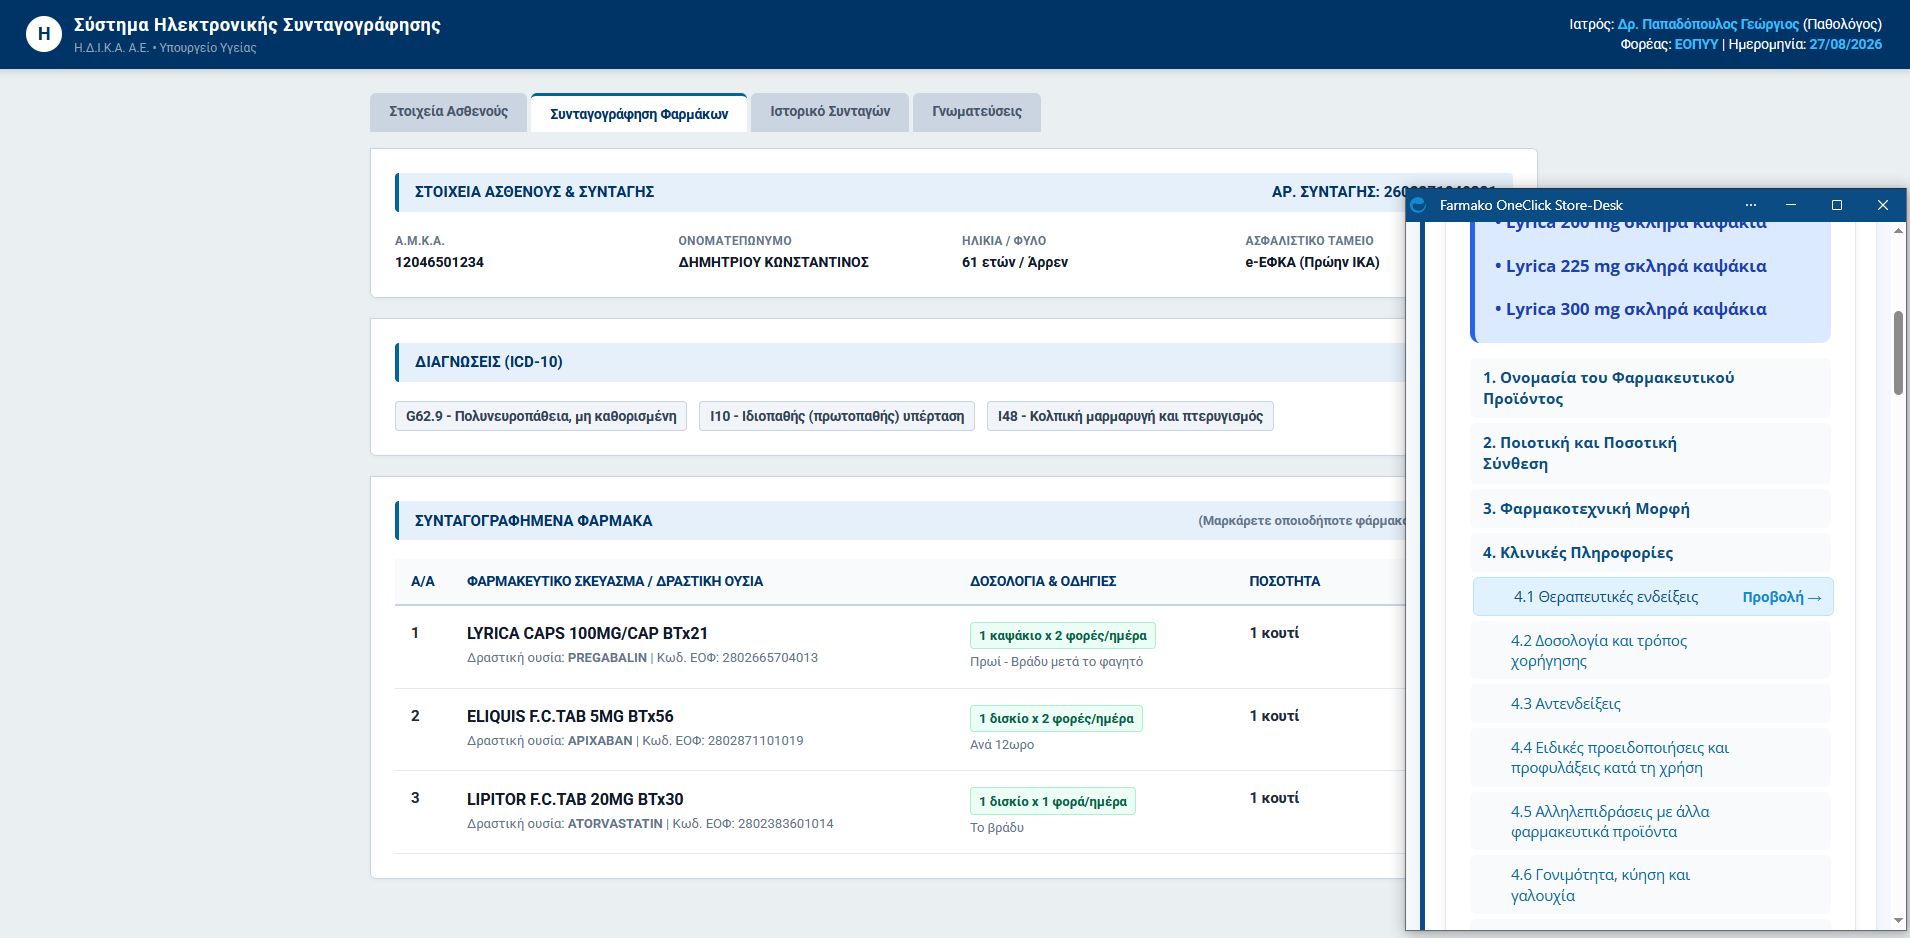The width and height of the screenshot is (1910, 938).
Task: Collapse section 4. Κλινικές Πληροφορίες
Action: click(1651, 553)
